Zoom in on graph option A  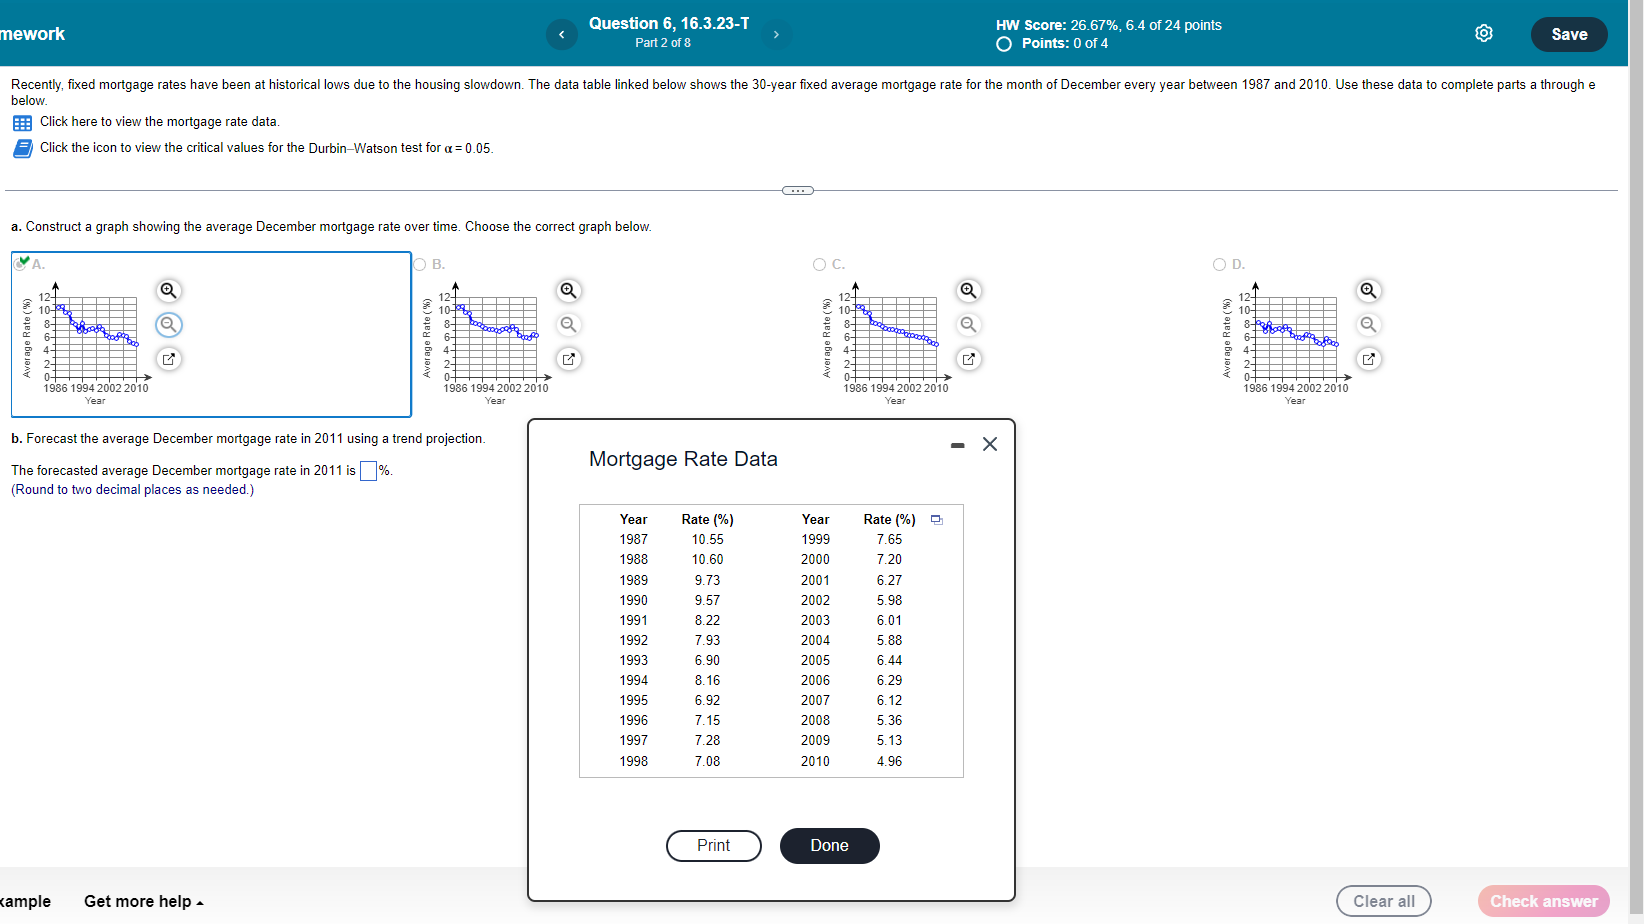click(168, 290)
